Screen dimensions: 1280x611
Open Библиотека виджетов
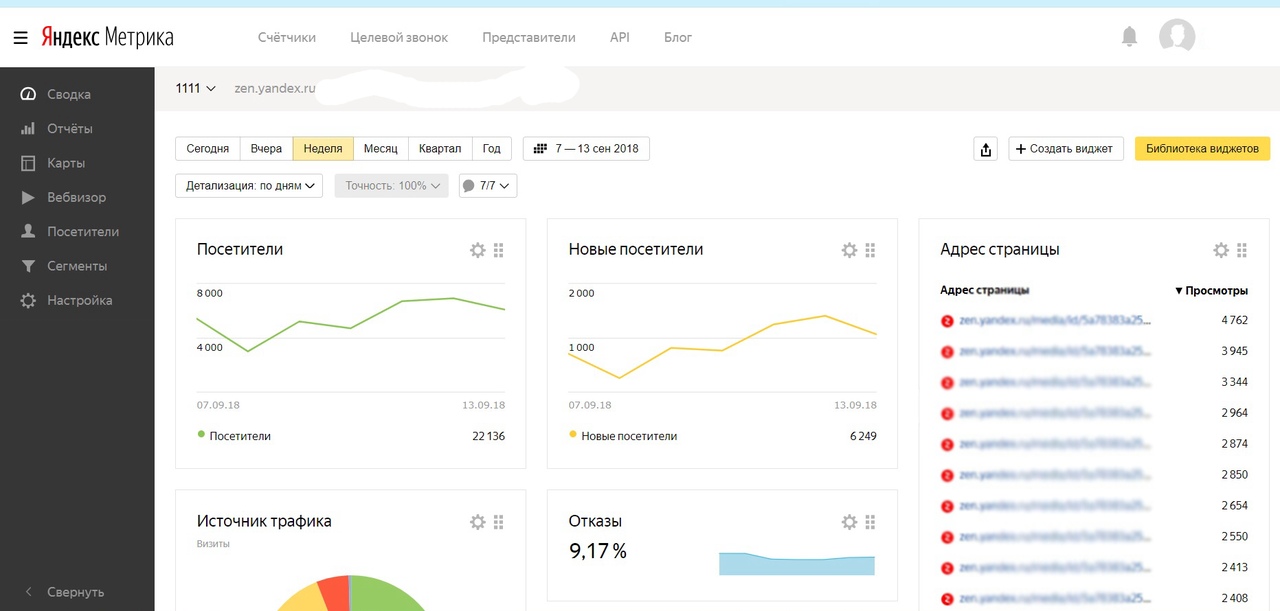pos(1202,149)
